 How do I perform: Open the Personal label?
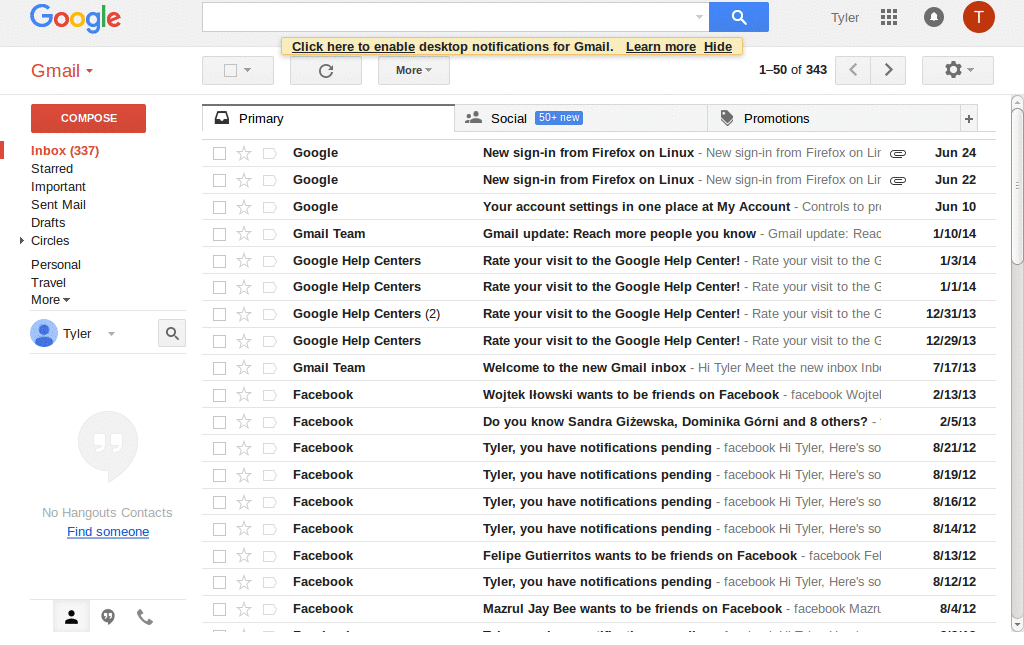pos(56,265)
